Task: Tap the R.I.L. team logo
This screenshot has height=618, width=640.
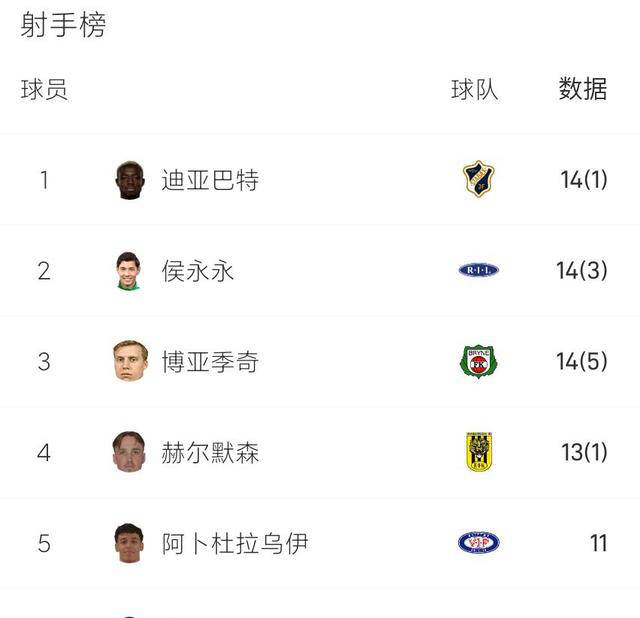Action: pos(478,270)
